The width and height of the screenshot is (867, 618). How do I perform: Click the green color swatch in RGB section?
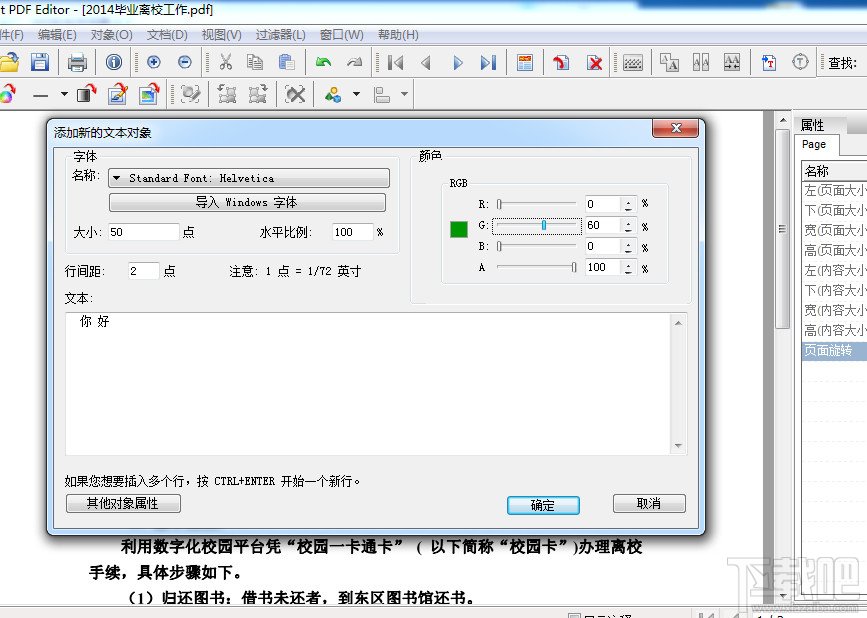coord(458,229)
